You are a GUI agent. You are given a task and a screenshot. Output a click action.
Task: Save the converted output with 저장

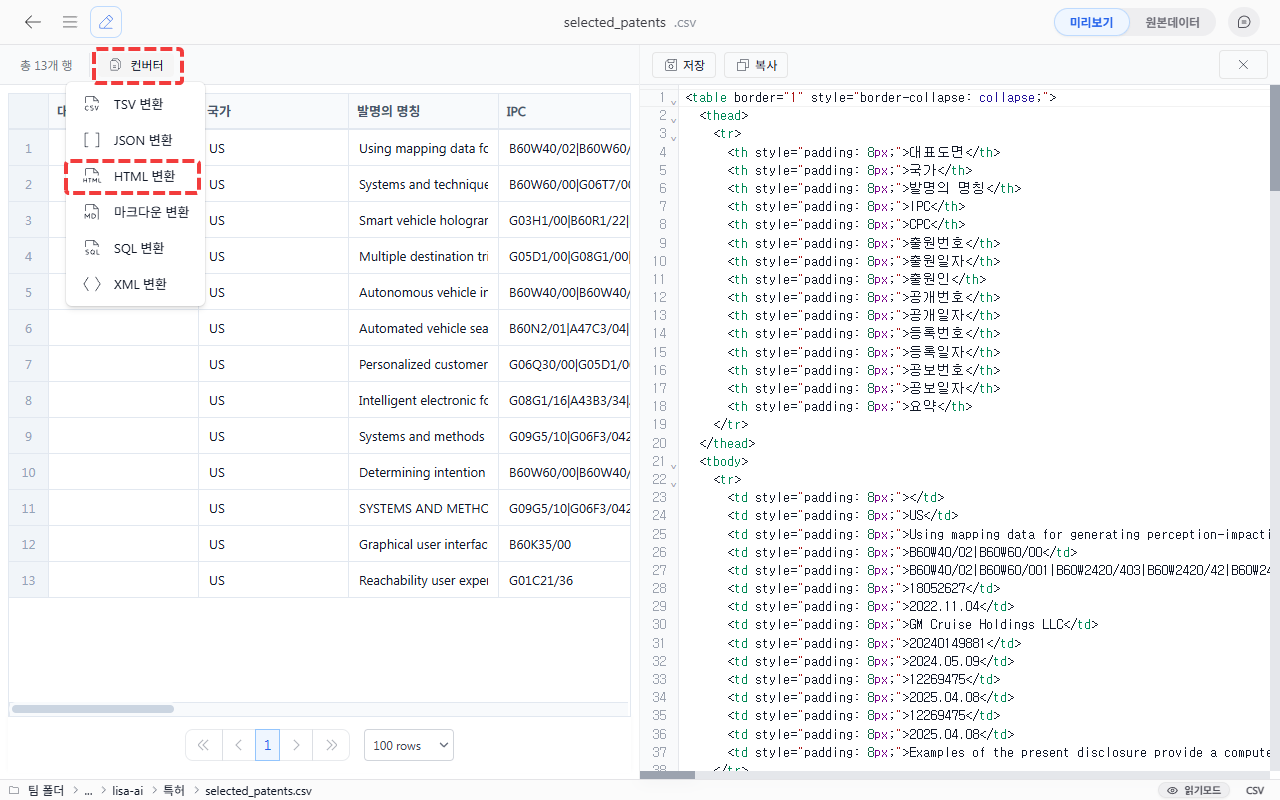pos(684,65)
